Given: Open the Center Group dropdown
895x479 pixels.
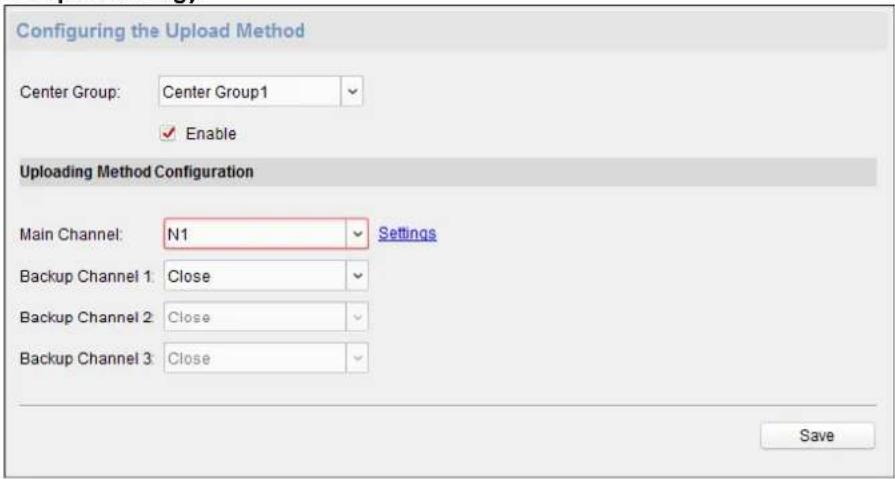Looking at the screenshot, I should (x=261, y=91).
